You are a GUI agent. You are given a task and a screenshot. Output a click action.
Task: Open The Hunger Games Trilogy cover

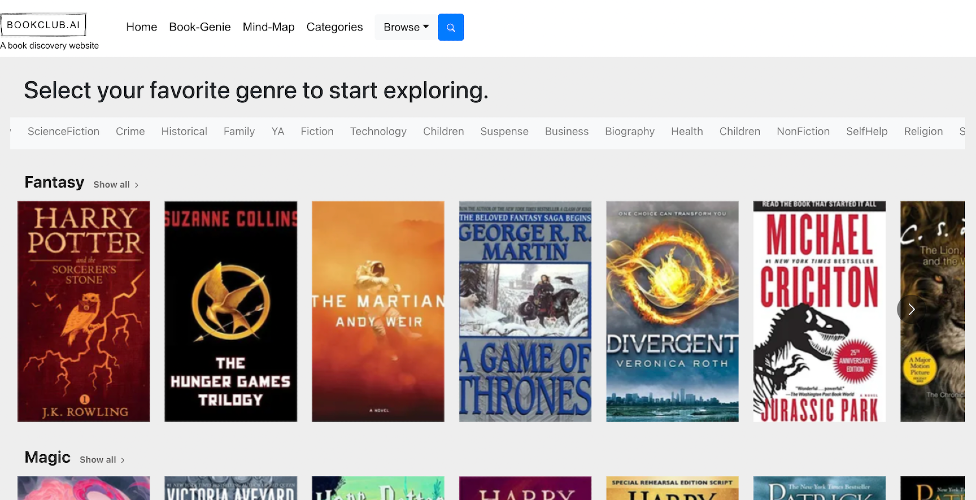[231, 311]
